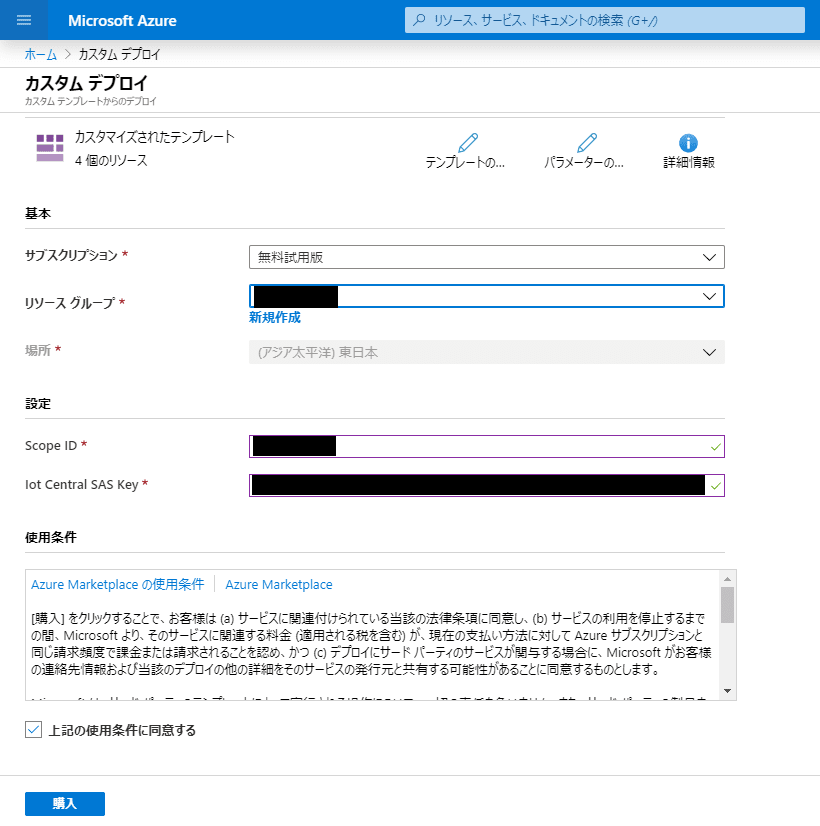The image size is (820, 826).
Task: Click the Edit template pencil icon
Action: 468,142
